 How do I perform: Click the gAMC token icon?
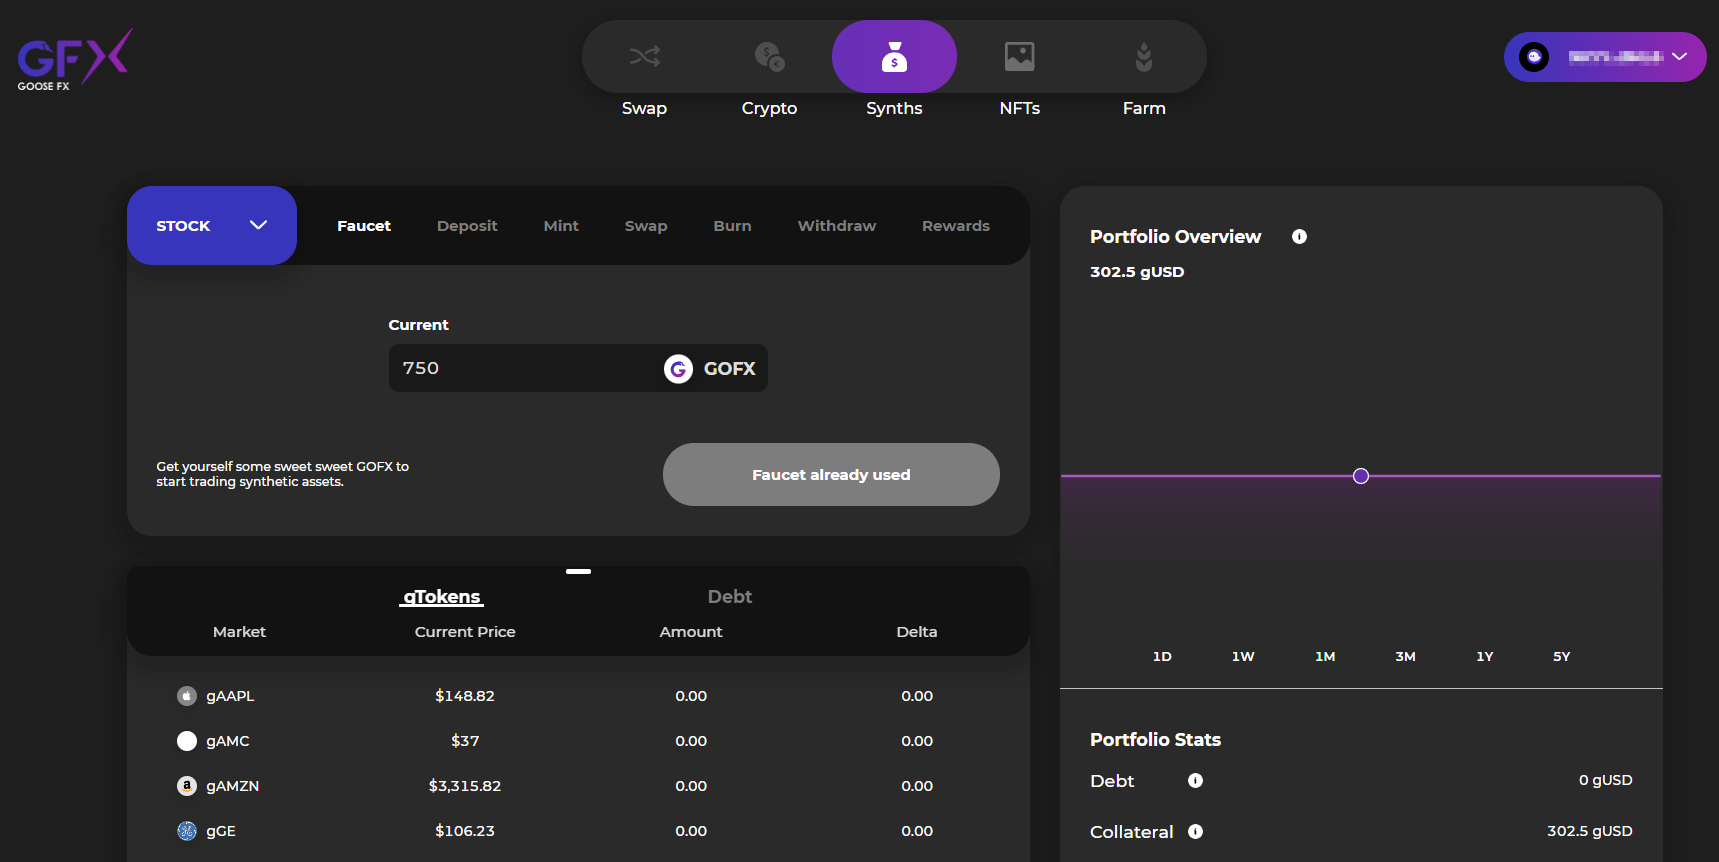[x=187, y=741]
